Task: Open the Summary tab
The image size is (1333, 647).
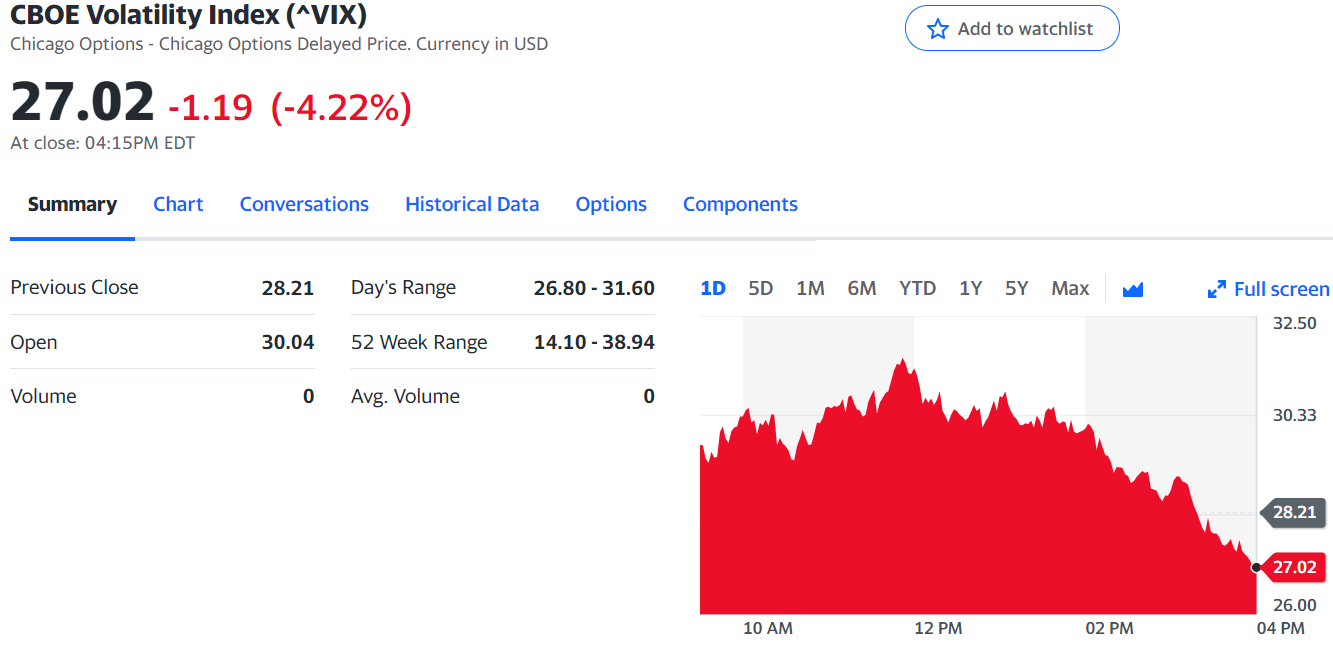Action: pyautogui.click(x=72, y=204)
